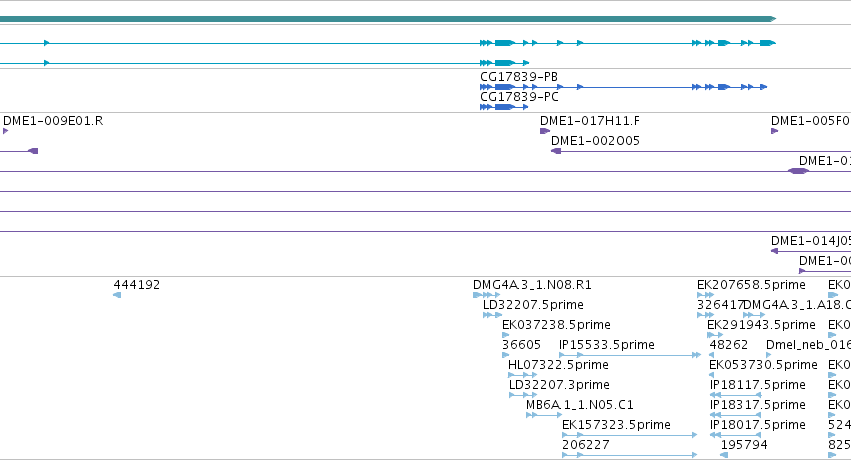Click the purple glyph under DME1-017H11.F

click(x=545, y=131)
